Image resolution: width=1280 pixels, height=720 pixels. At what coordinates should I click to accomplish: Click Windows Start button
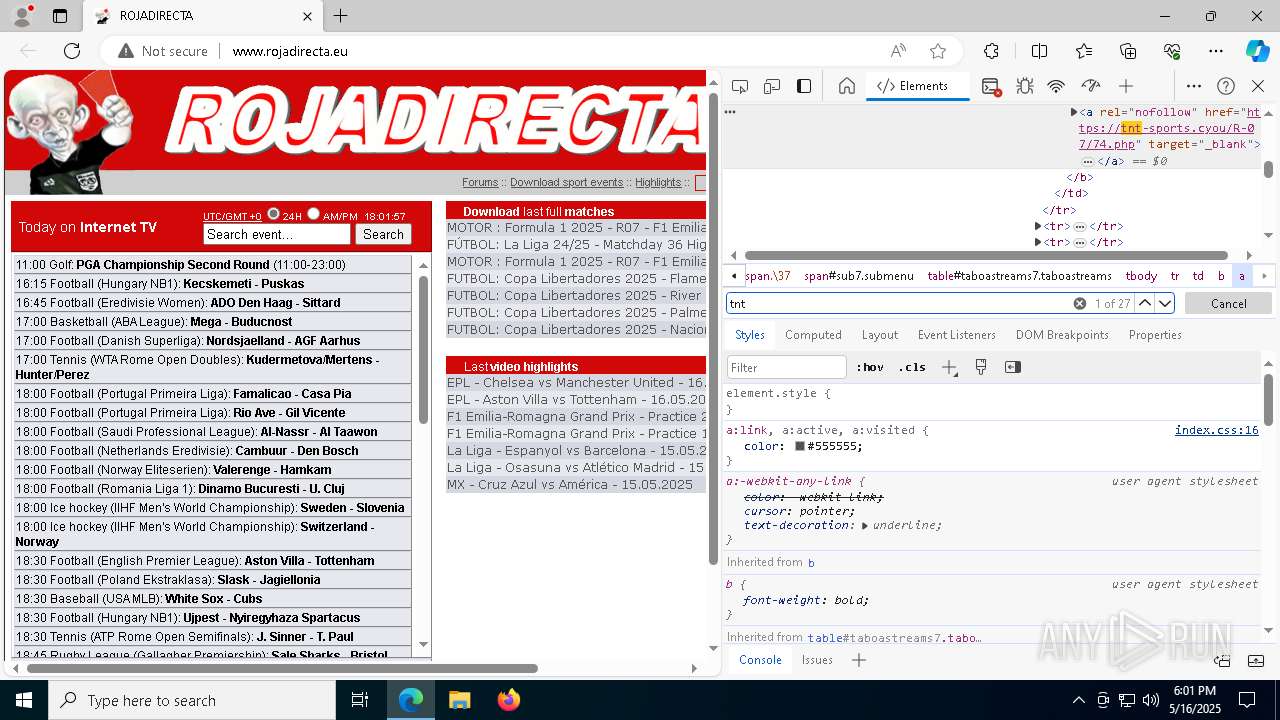tap(23, 700)
